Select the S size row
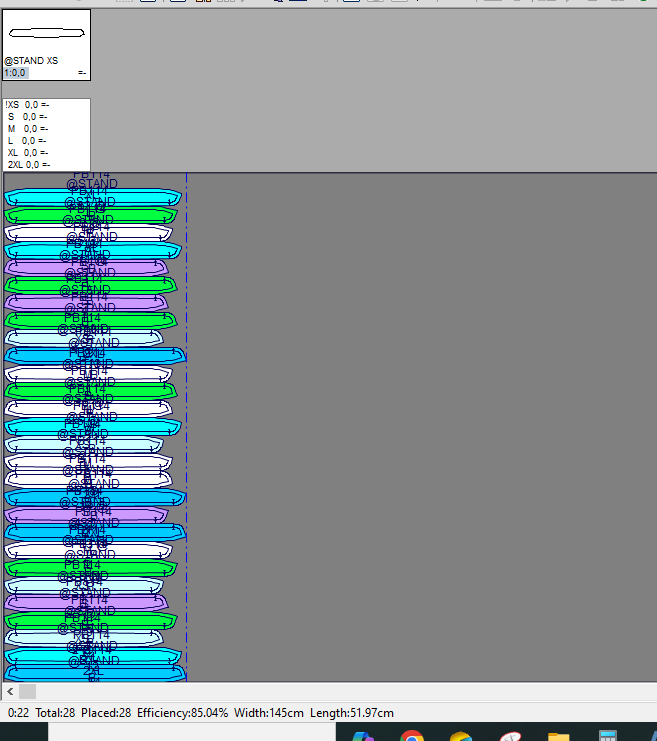Viewport: 657px width, 741px height. [27, 116]
